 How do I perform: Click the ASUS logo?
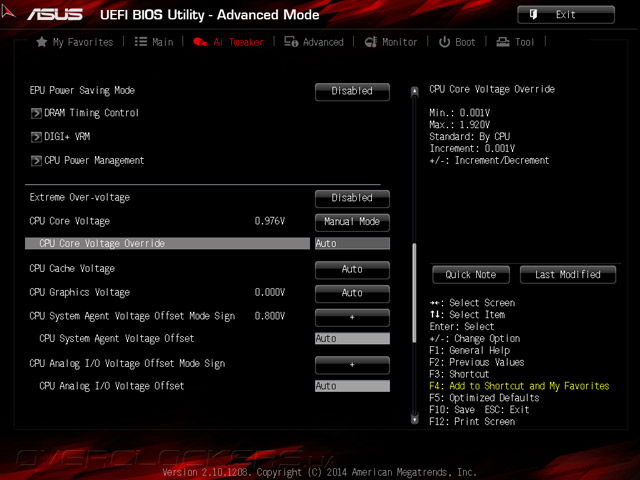pyautogui.click(x=55, y=15)
